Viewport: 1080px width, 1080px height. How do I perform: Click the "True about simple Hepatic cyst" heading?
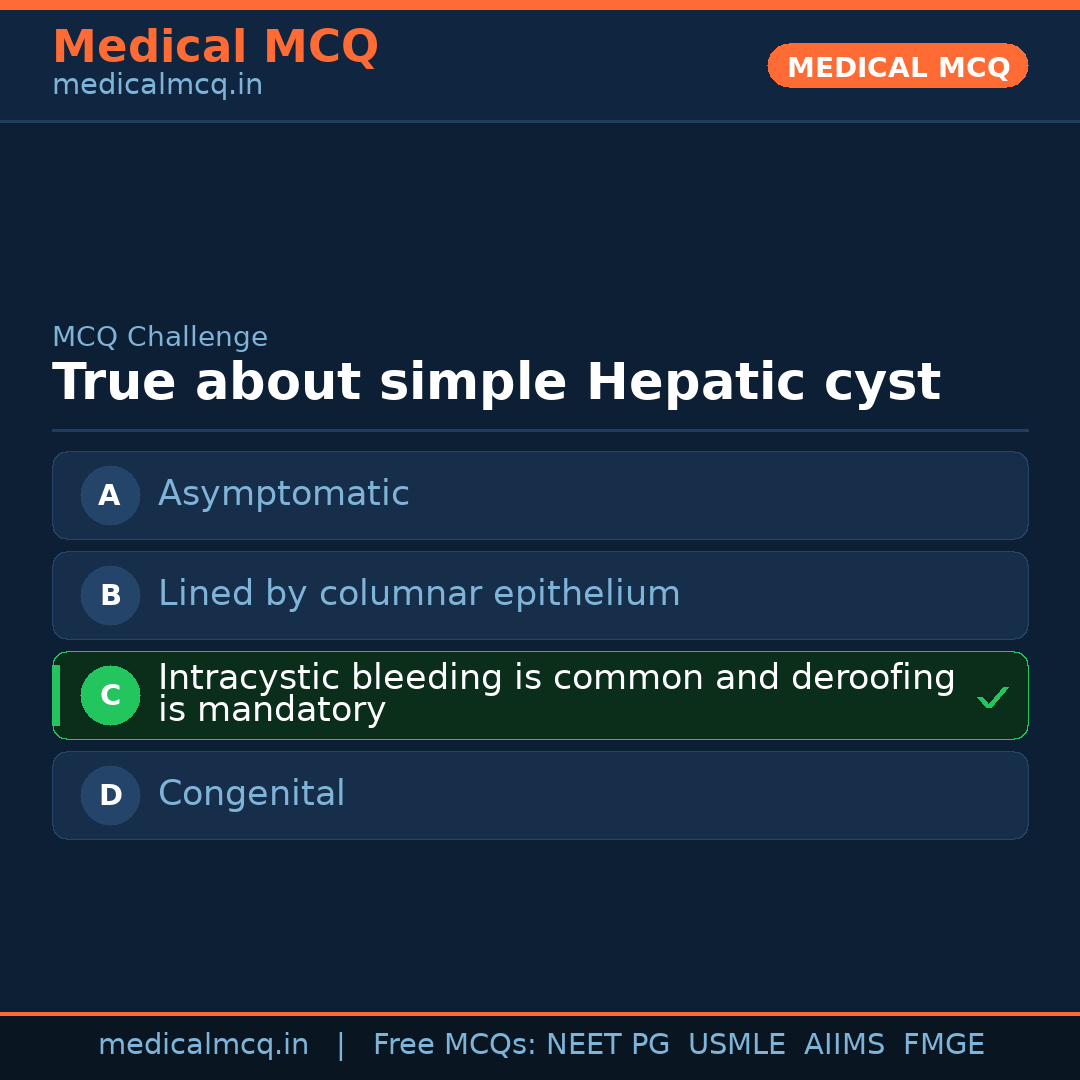[496, 383]
